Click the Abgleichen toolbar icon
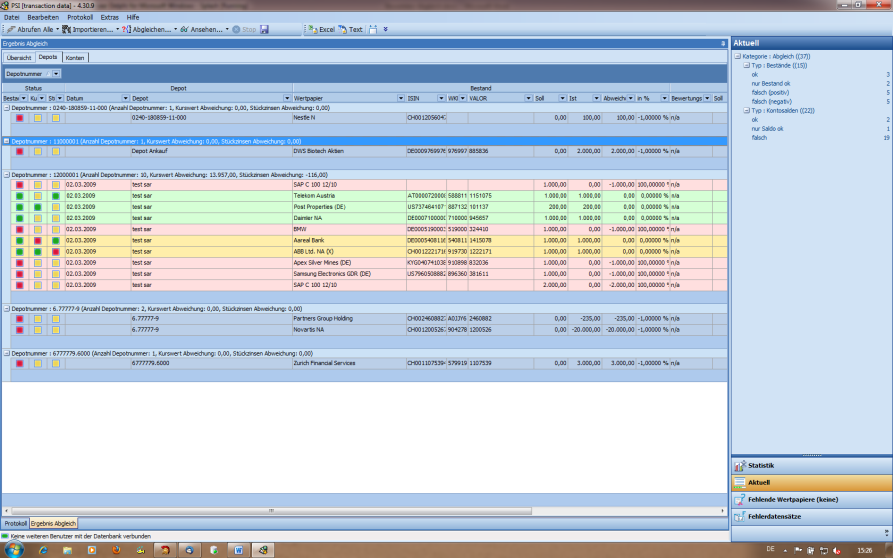Viewport: 893px width, 558px height. point(150,29)
